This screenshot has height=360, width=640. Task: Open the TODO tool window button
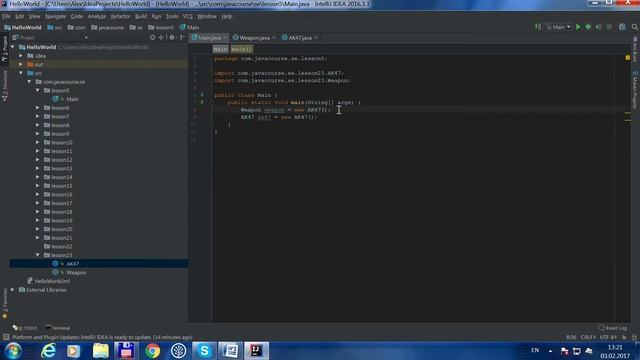pyautogui.click(x=24, y=328)
